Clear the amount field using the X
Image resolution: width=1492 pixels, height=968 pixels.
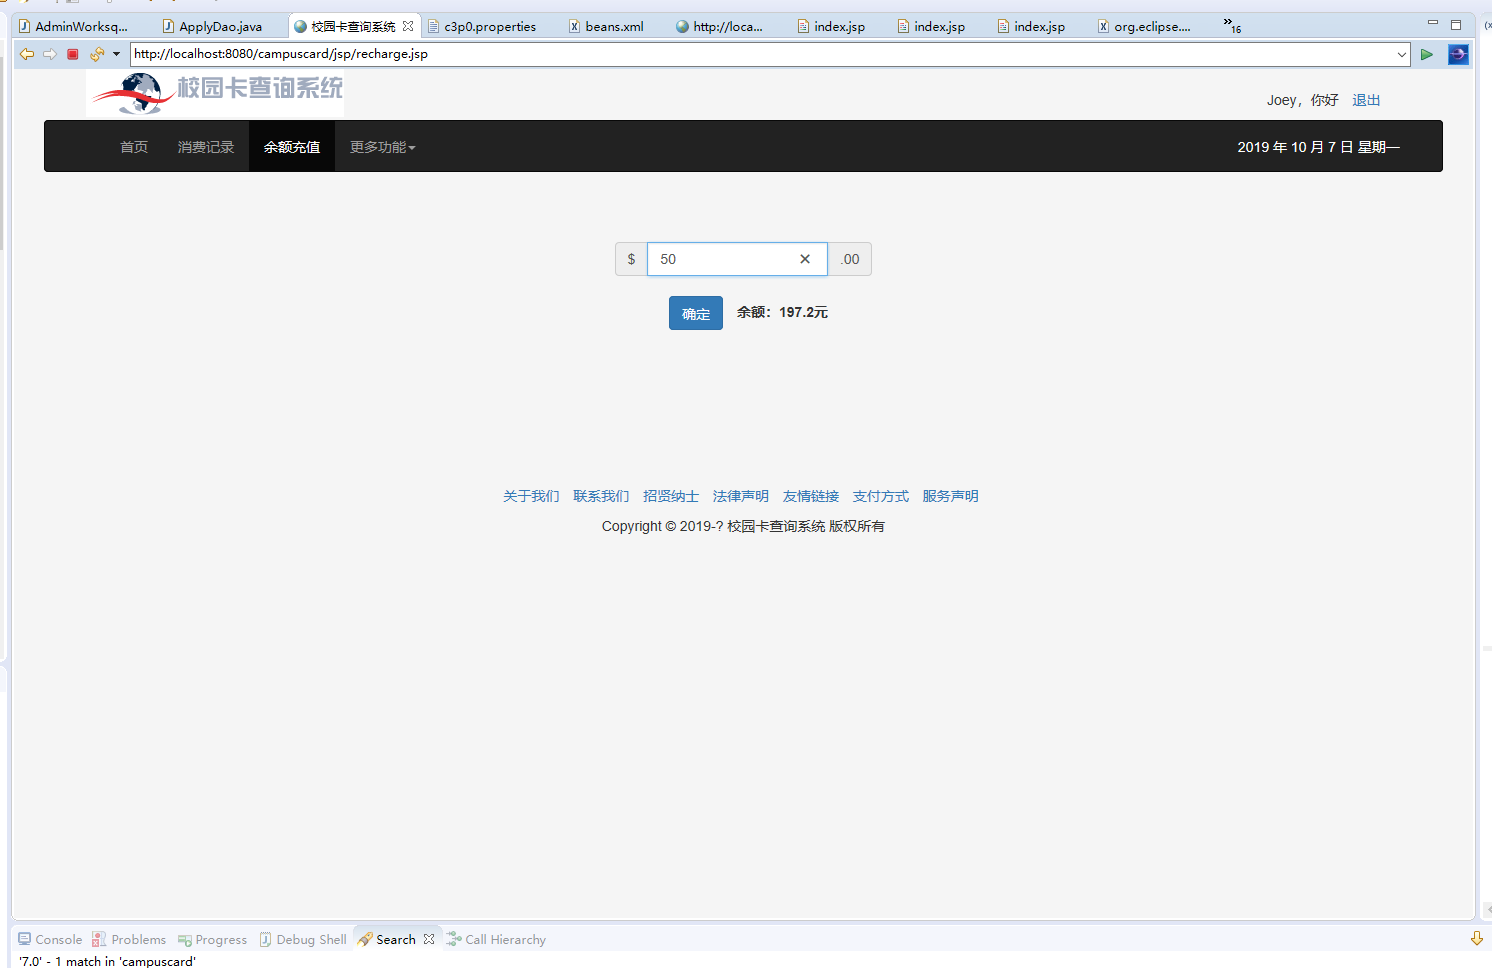805,258
